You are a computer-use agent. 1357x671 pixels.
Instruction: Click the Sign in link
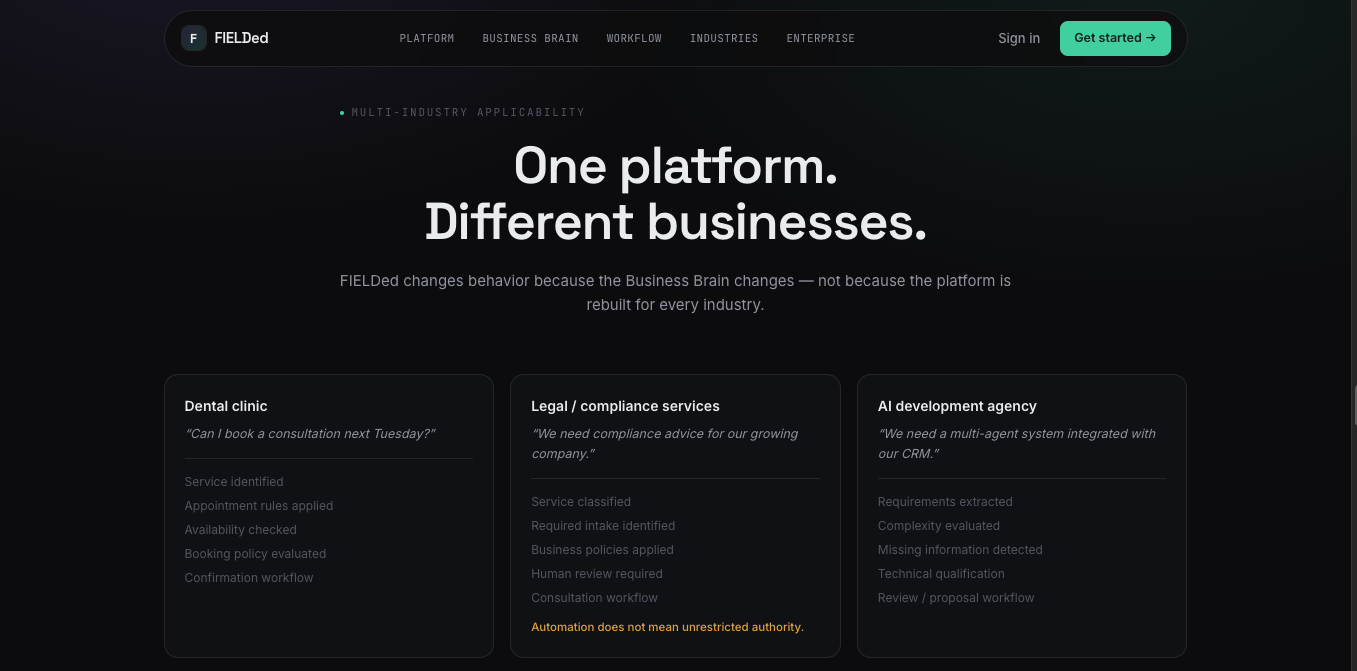coord(1019,38)
